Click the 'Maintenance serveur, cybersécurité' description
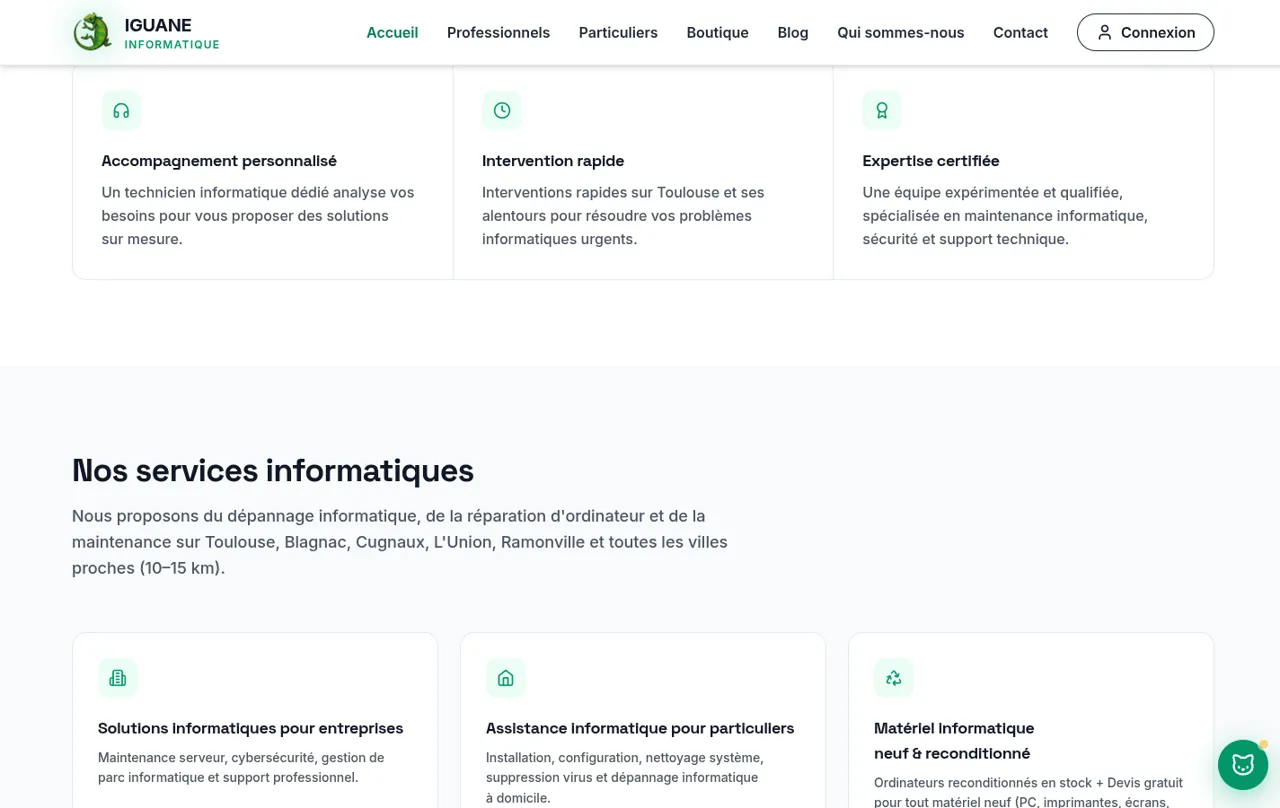 pos(241,768)
